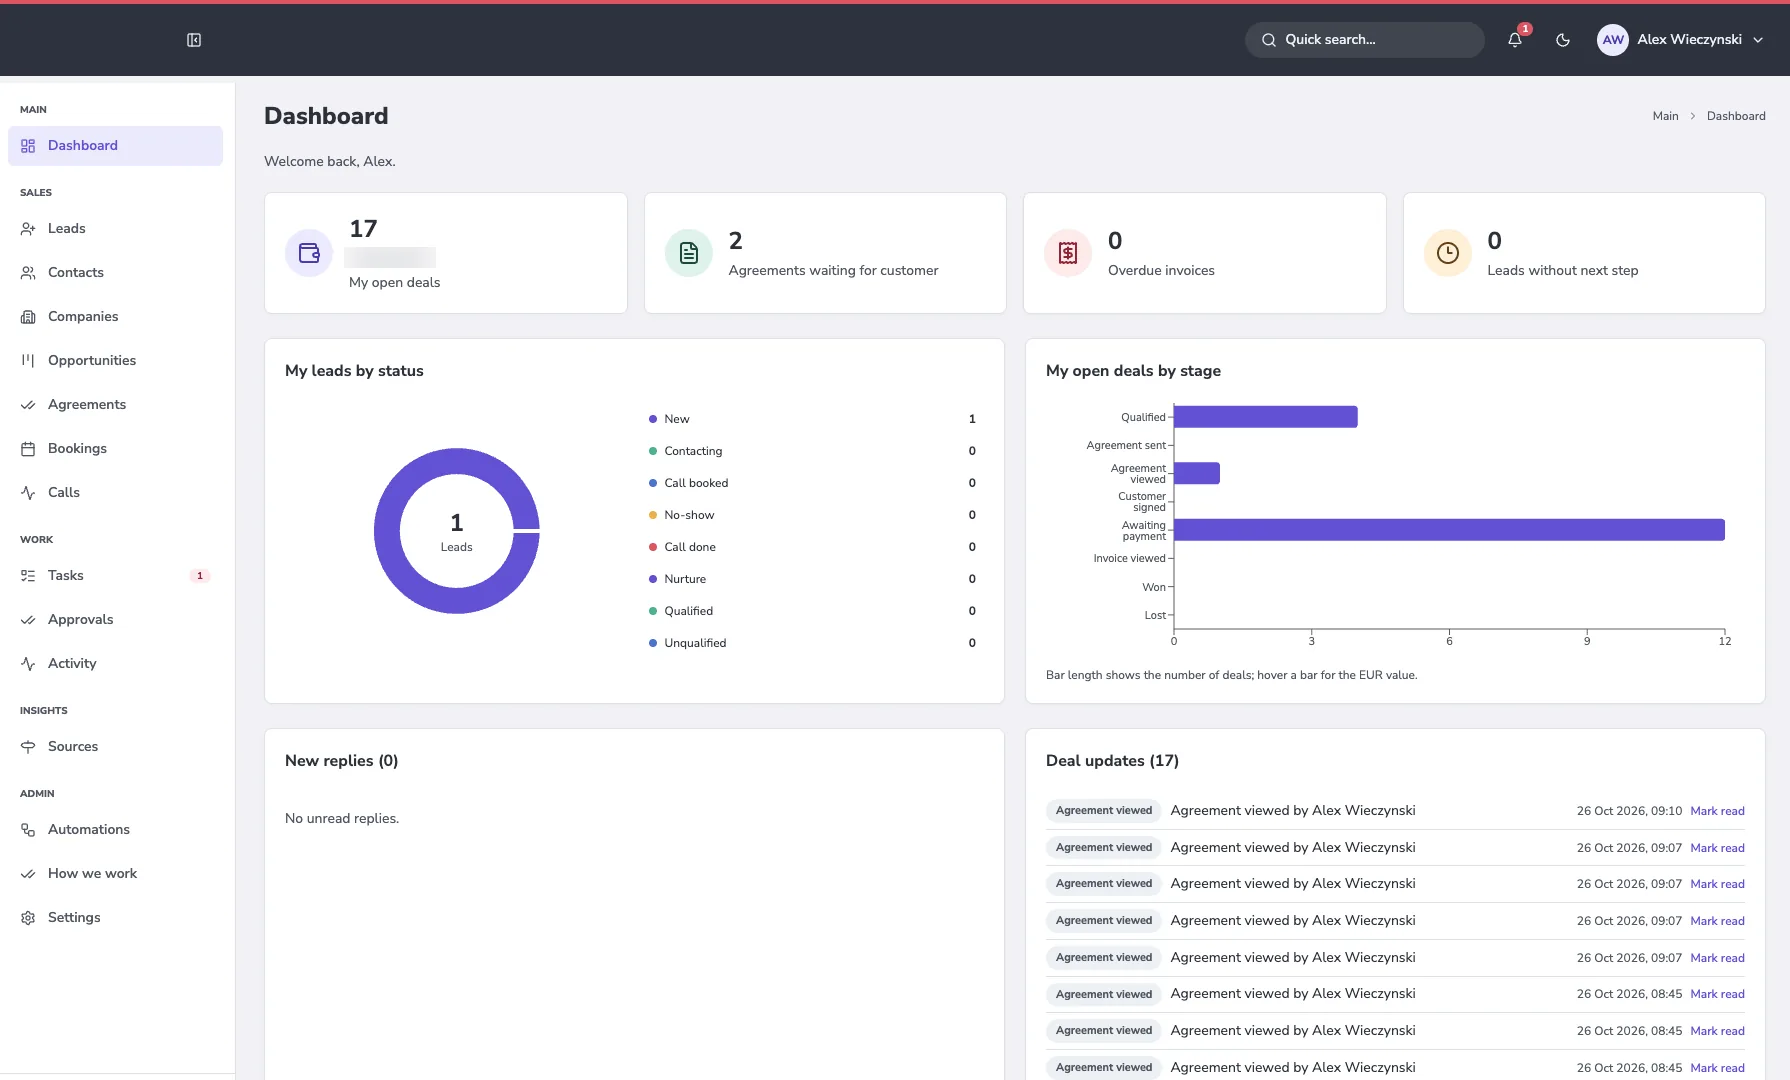
Task: Click the New status legend dot
Action: click(653, 419)
